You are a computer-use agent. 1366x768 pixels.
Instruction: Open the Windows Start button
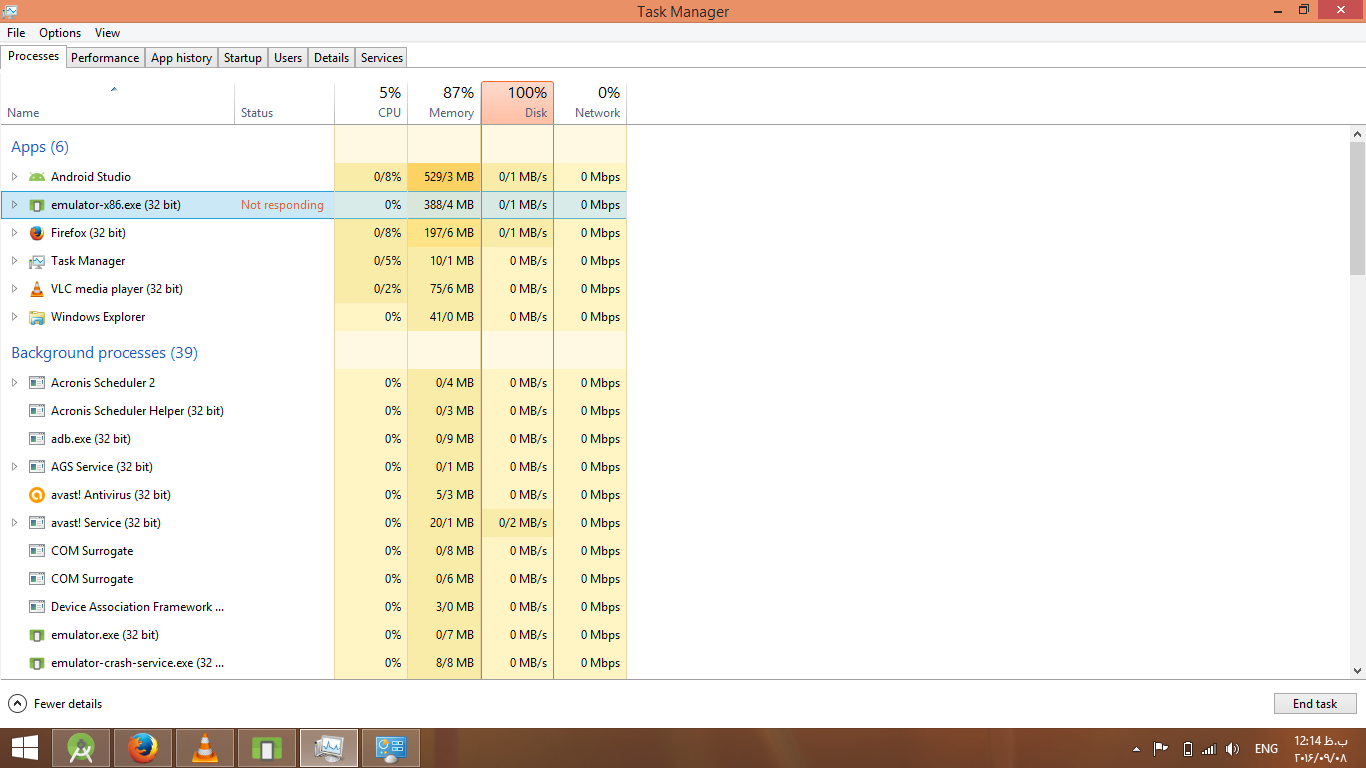(x=25, y=748)
